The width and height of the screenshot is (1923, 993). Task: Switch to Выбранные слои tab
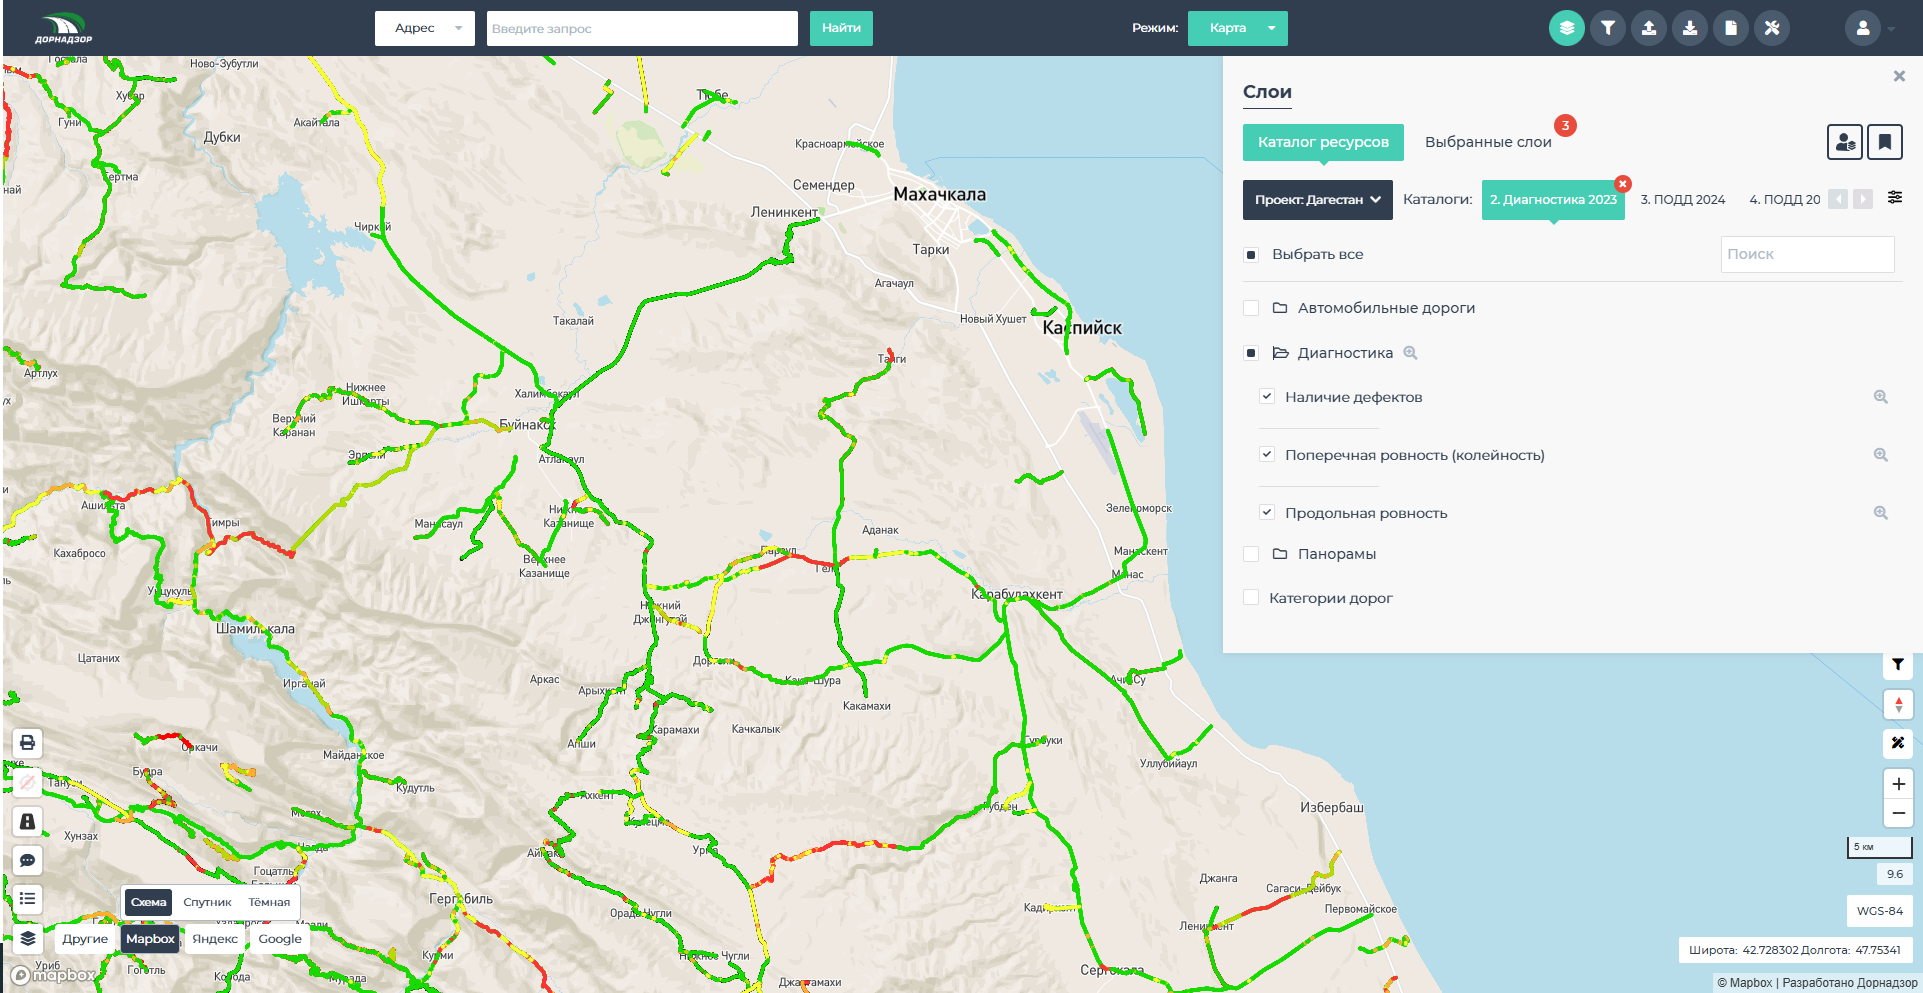tap(1488, 142)
